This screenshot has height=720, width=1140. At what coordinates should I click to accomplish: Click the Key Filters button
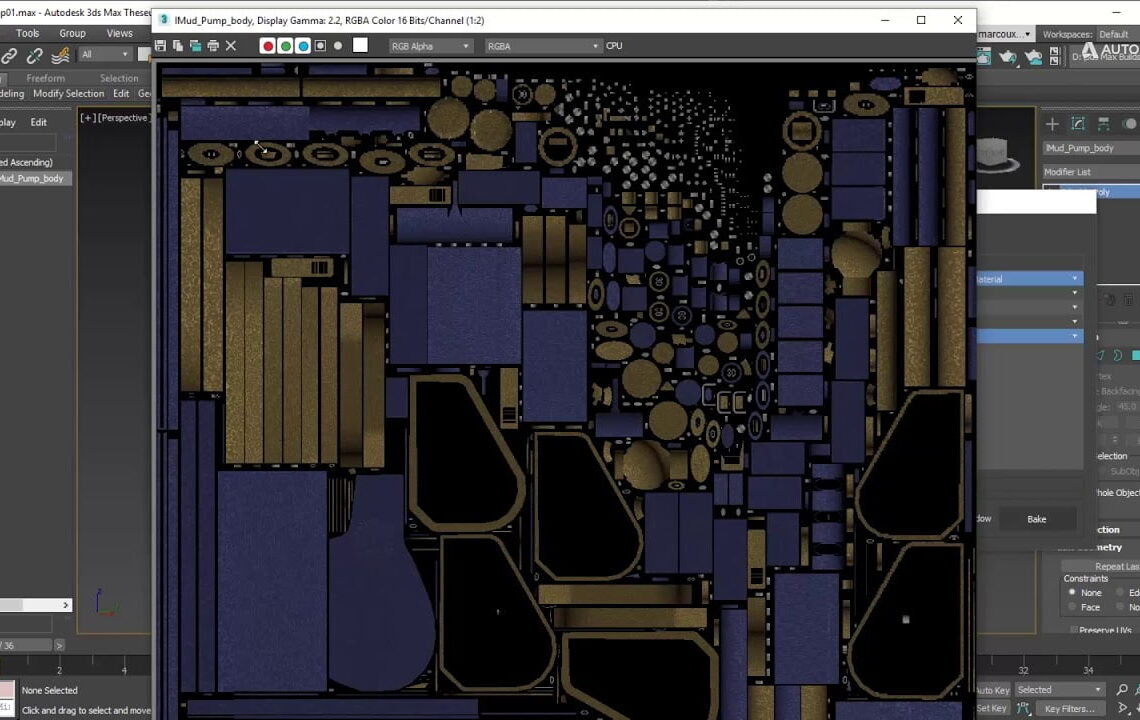point(1068,709)
